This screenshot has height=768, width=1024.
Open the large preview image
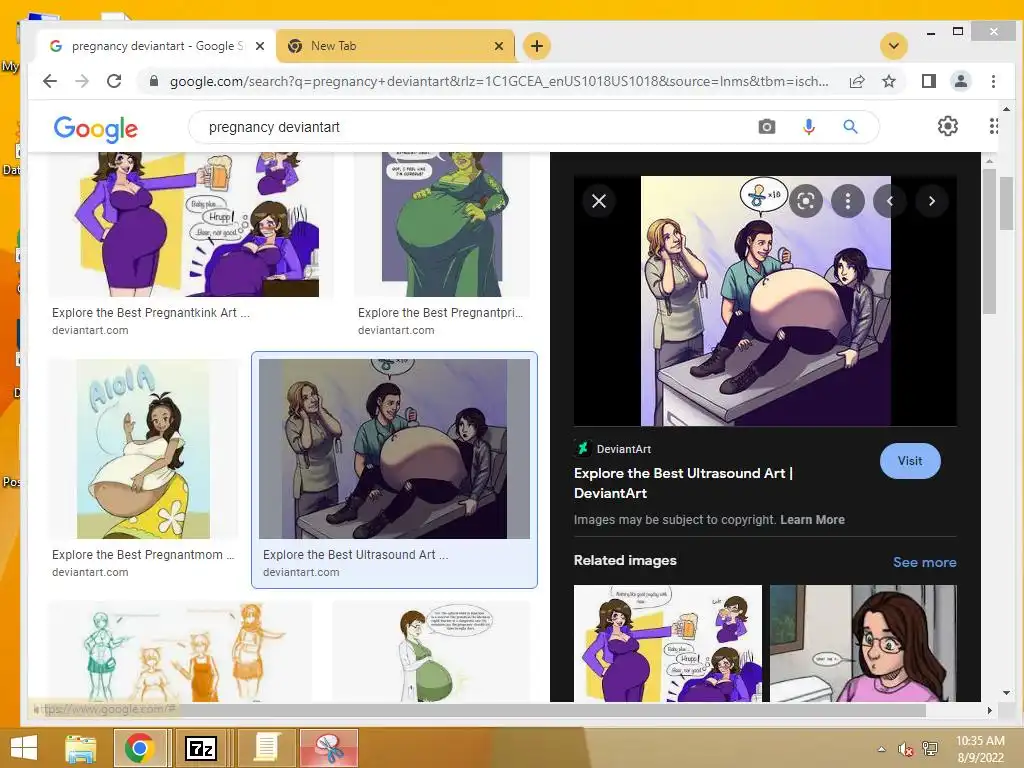(x=765, y=301)
